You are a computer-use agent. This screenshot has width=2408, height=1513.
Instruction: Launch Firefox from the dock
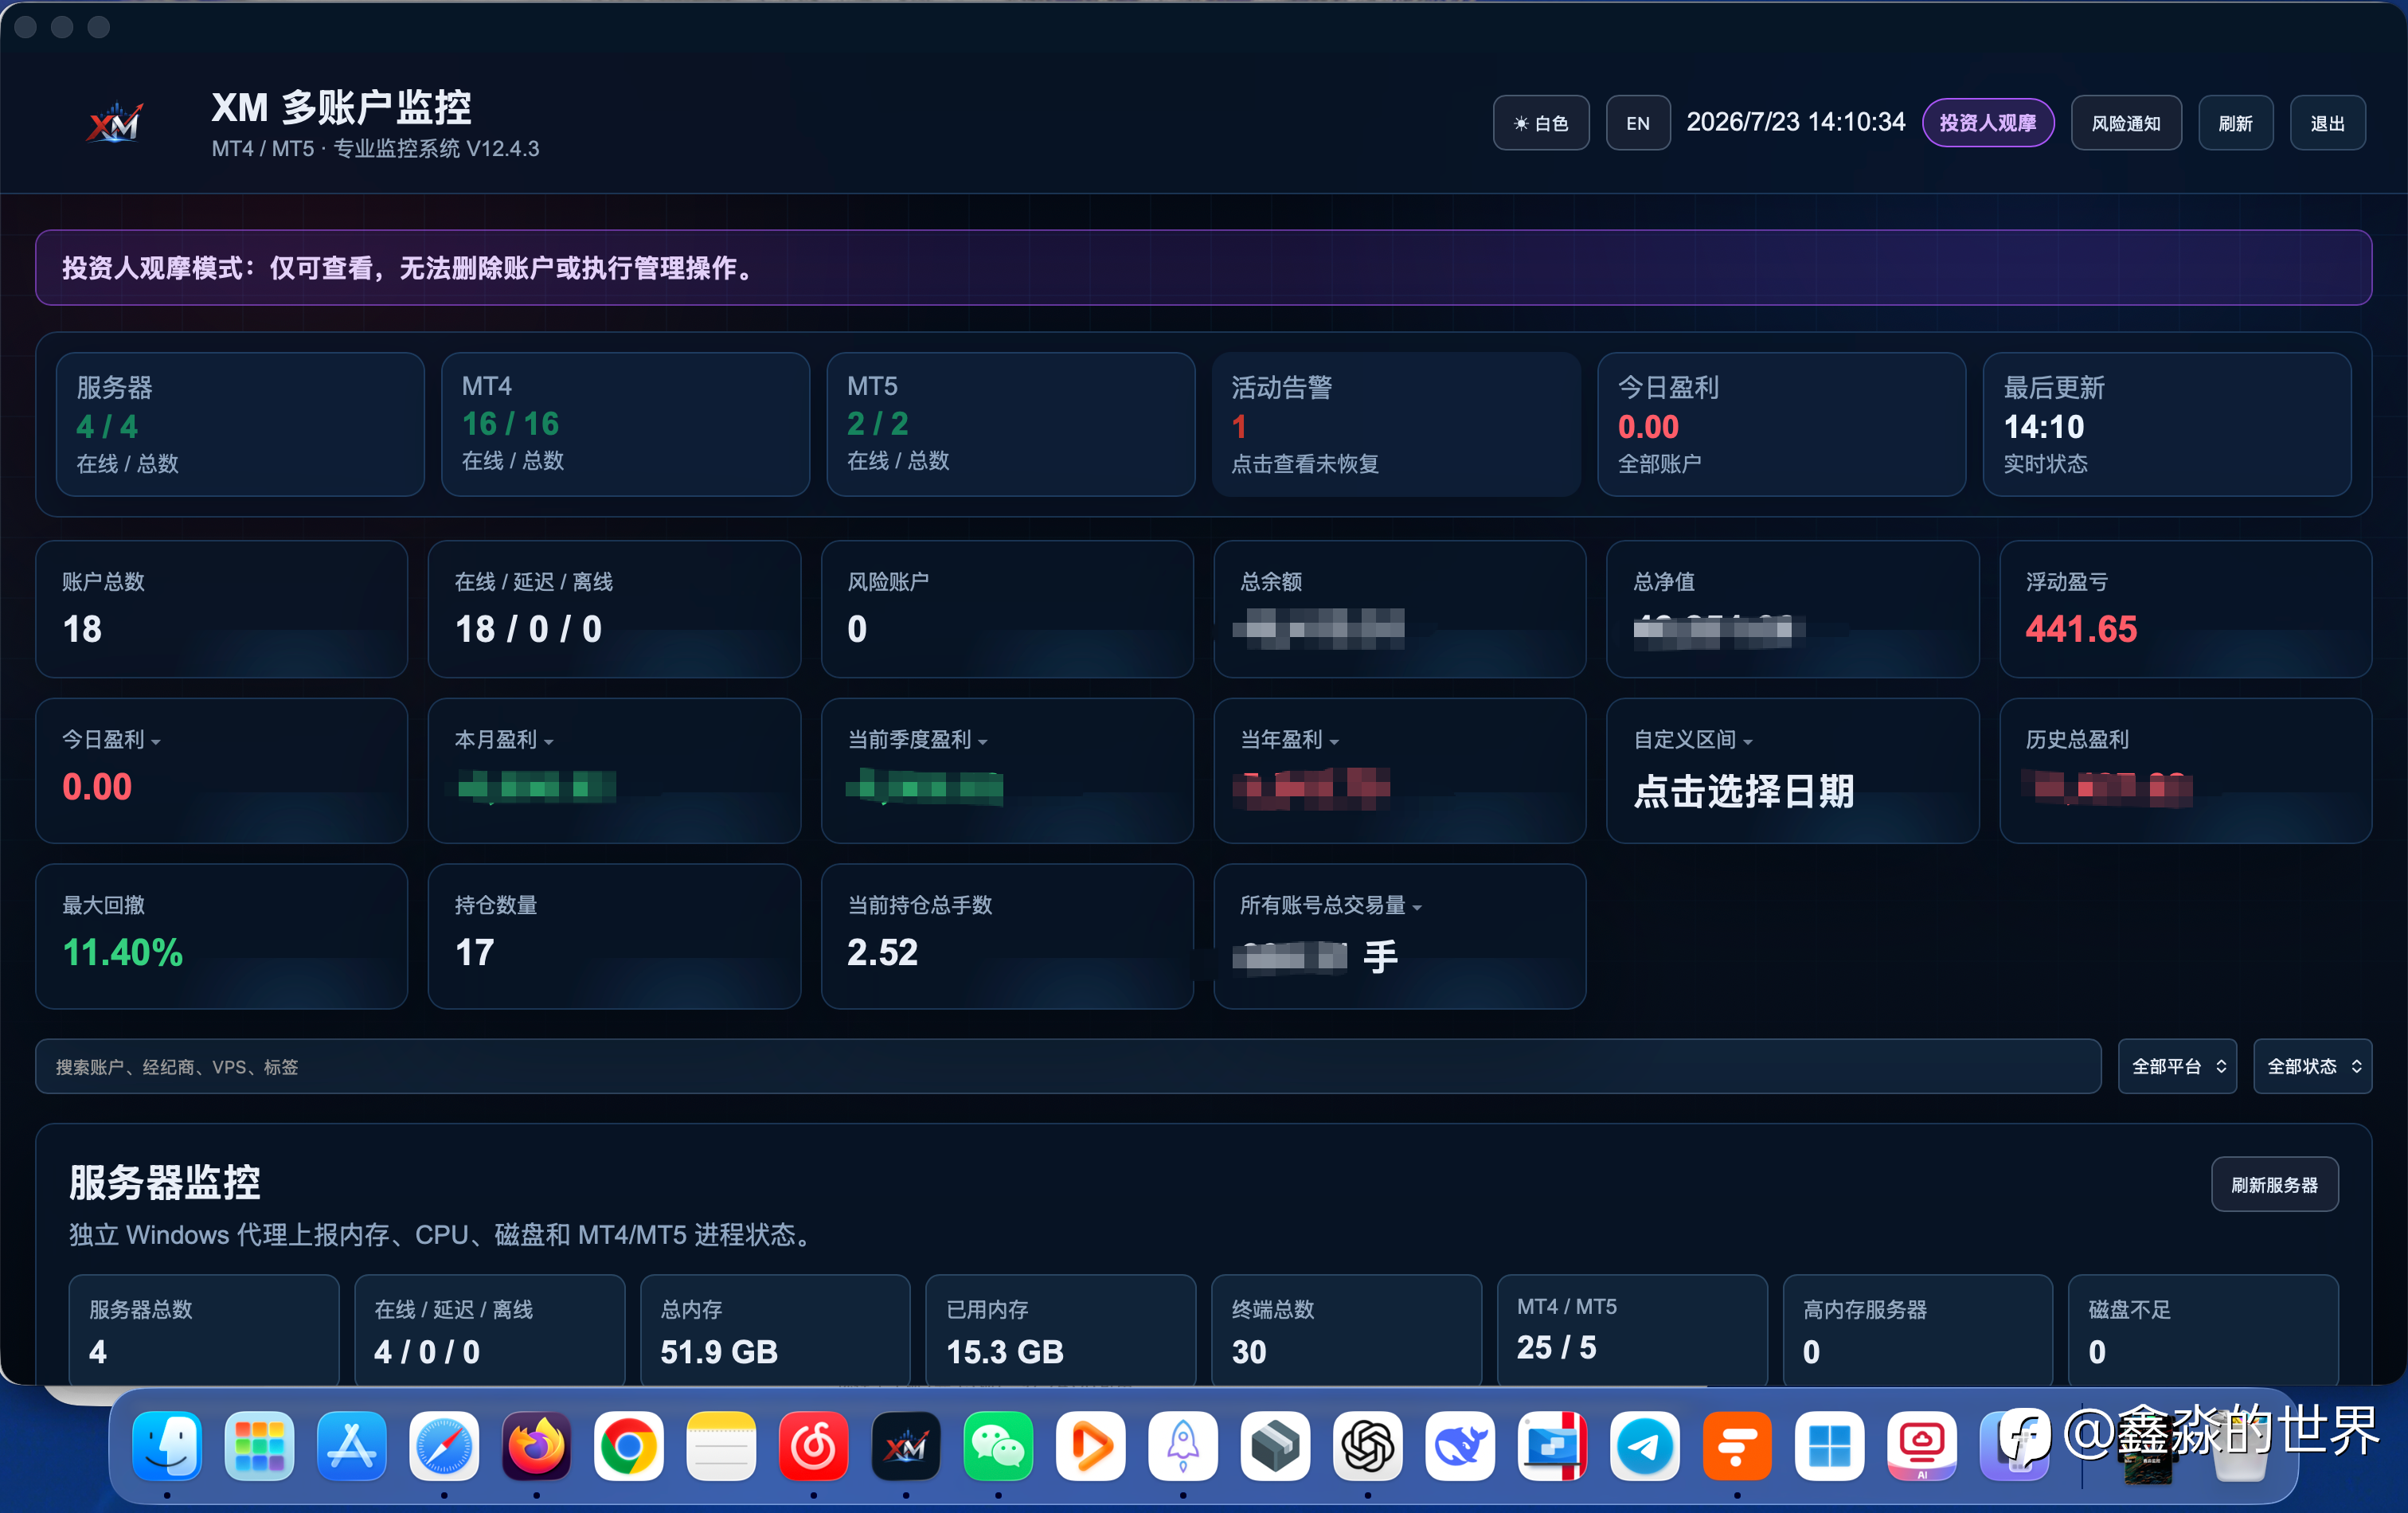pyautogui.click(x=536, y=1445)
